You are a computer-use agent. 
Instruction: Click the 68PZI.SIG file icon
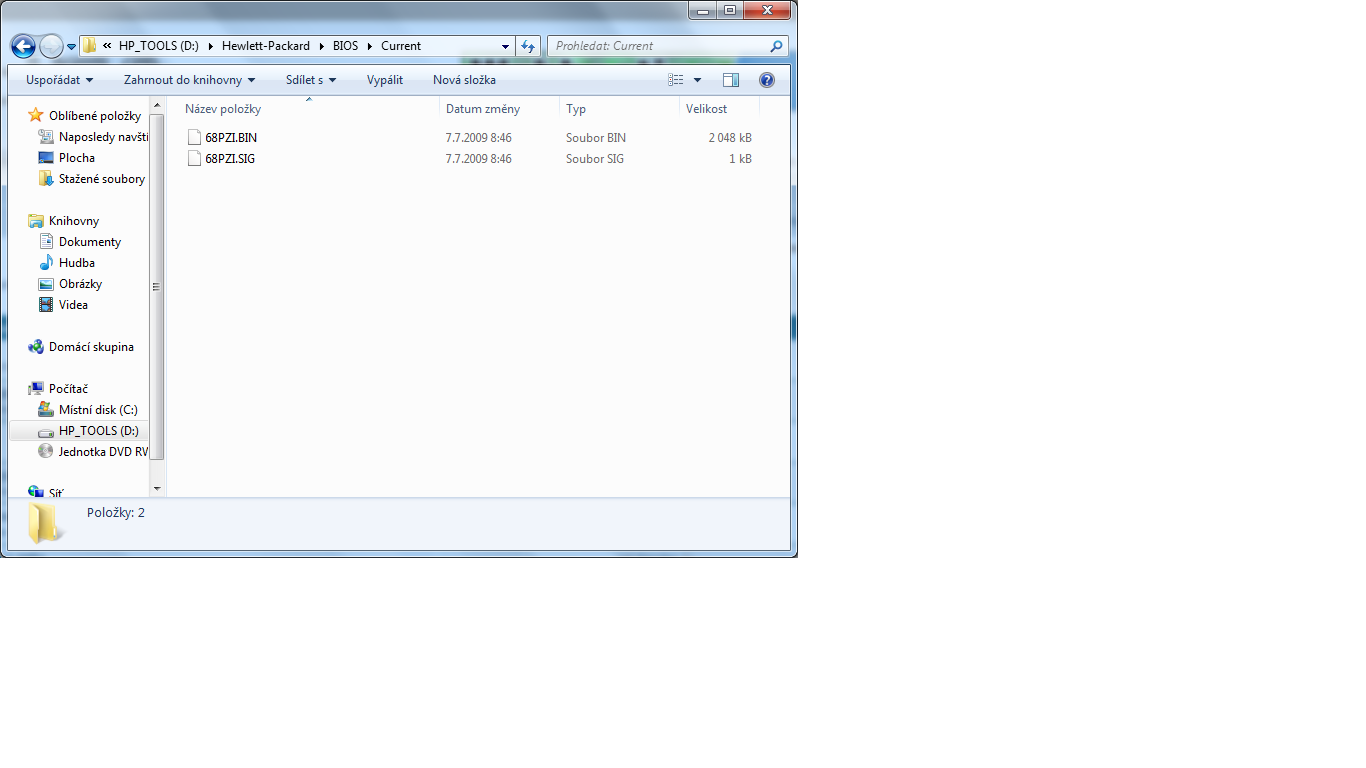194,159
